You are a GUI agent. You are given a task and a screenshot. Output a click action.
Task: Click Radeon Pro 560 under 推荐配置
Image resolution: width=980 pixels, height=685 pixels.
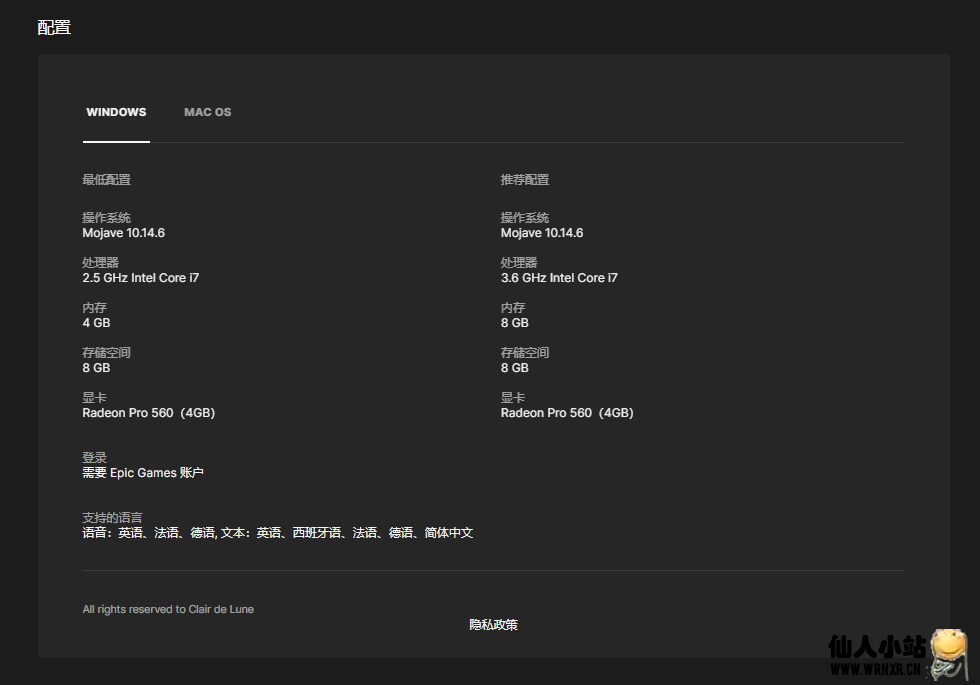coord(567,413)
